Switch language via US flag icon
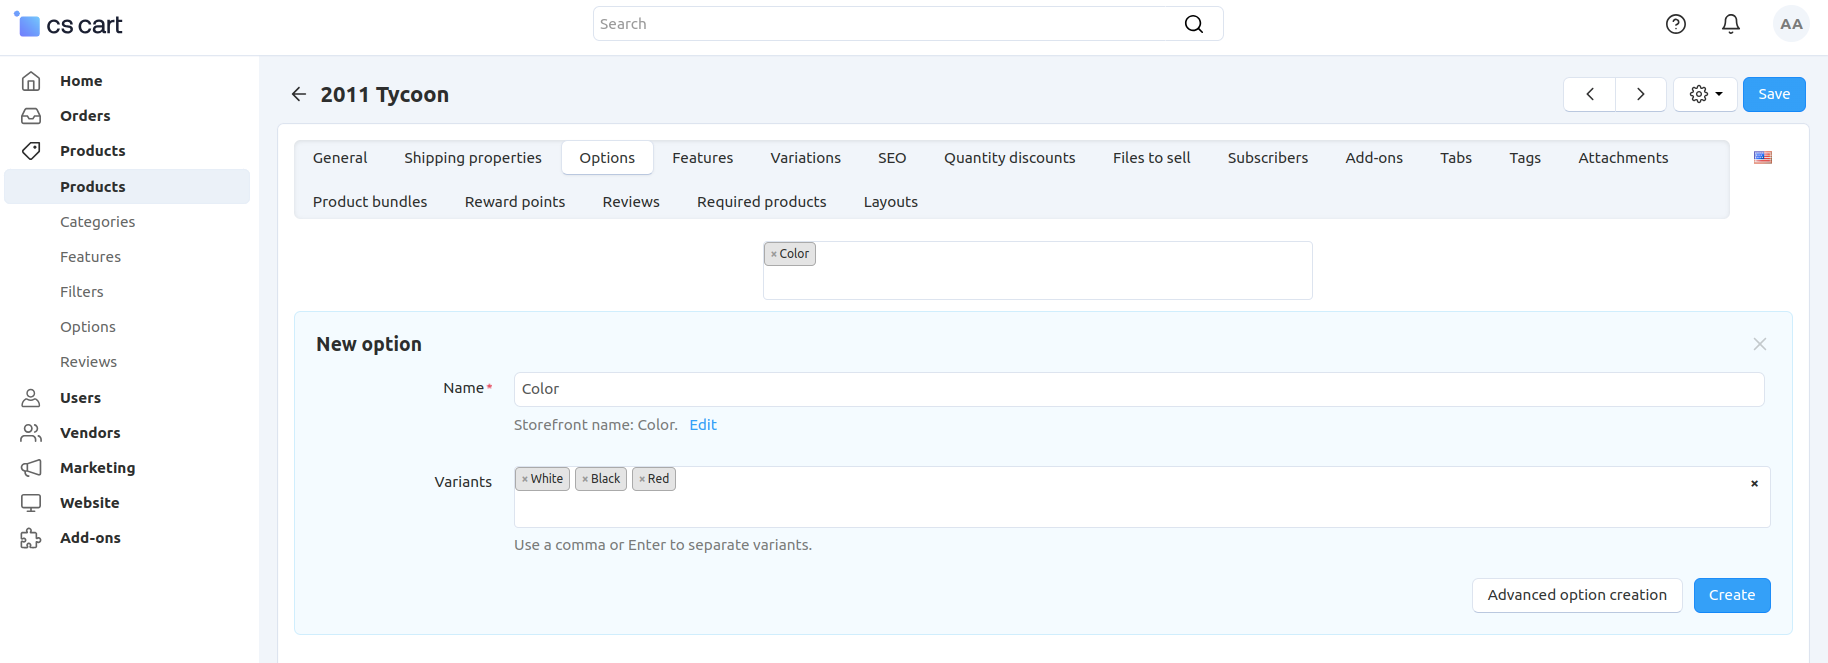The width and height of the screenshot is (1828, 663). point(1763,157)
